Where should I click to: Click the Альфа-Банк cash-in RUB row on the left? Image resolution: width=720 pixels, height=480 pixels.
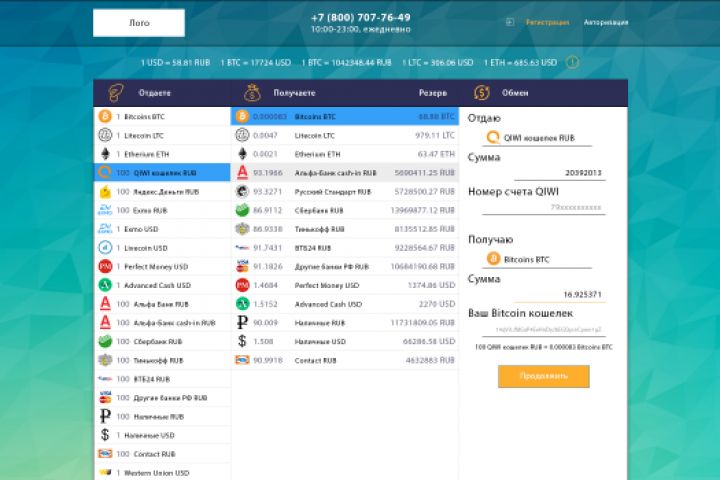[x=162, y=323]
